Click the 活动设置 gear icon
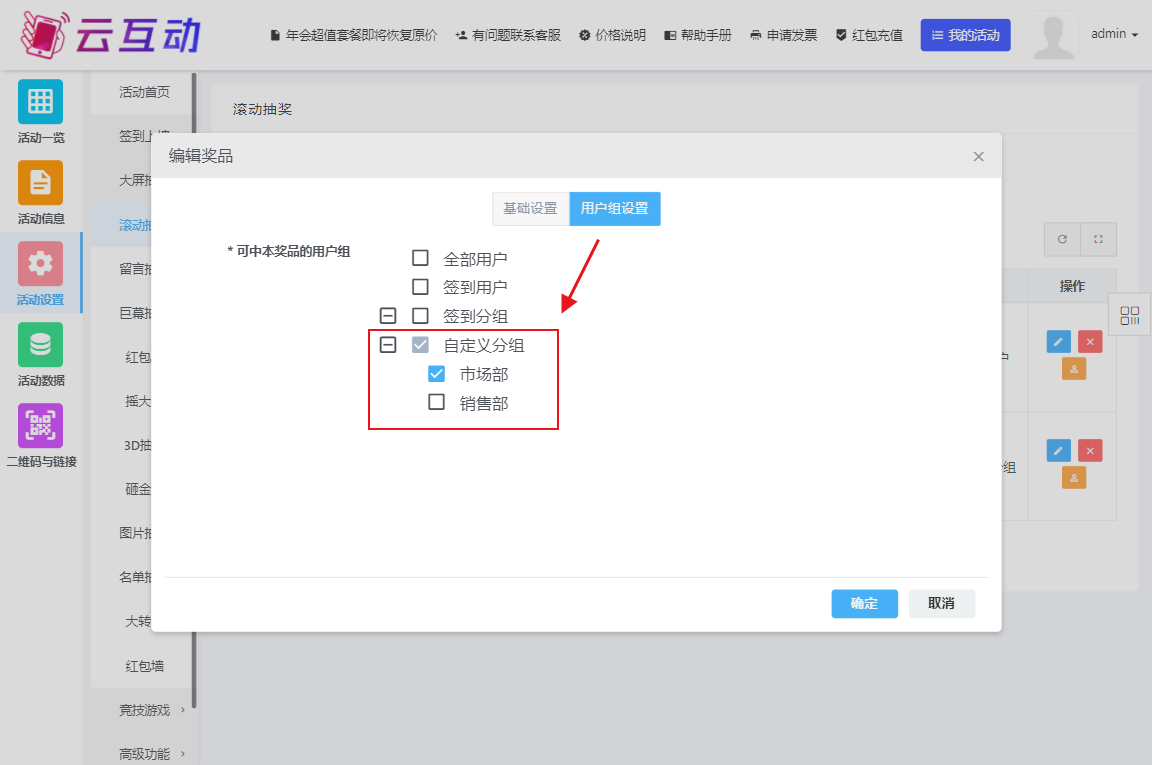This screenshot has width=1152, height=765. (x=40, y=263)
